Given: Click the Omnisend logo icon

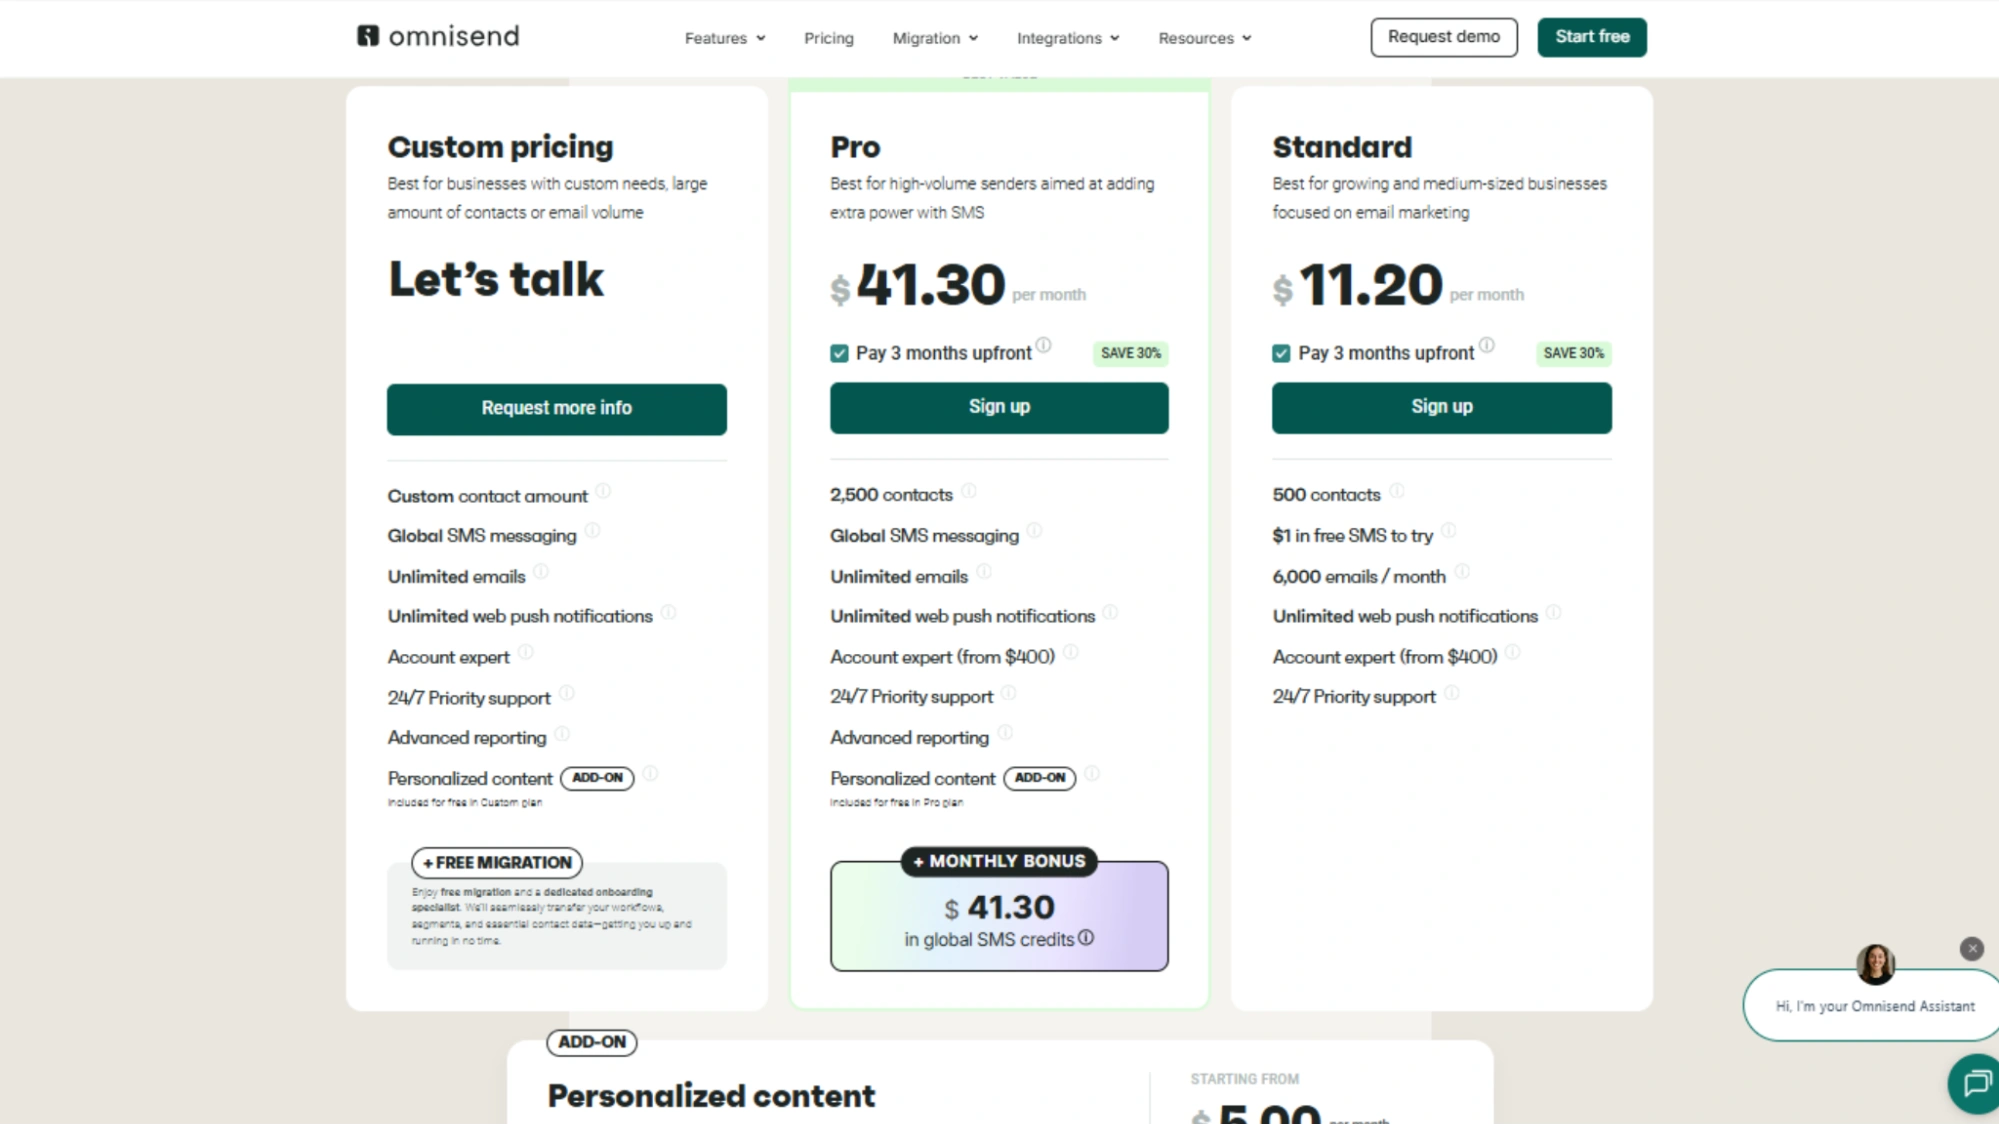Looking at the screenshot, I should tap(368, 36).
